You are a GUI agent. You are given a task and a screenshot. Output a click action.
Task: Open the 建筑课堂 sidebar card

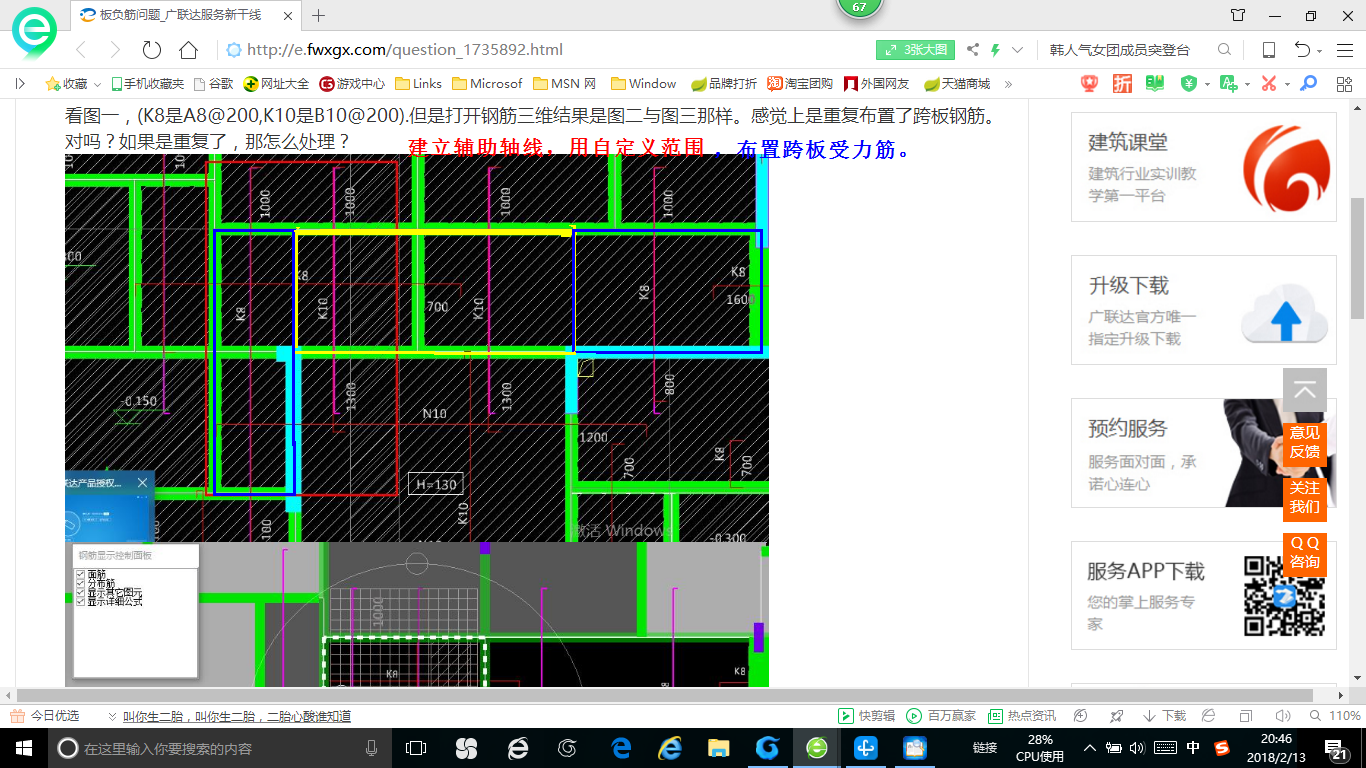point(1204,167)
